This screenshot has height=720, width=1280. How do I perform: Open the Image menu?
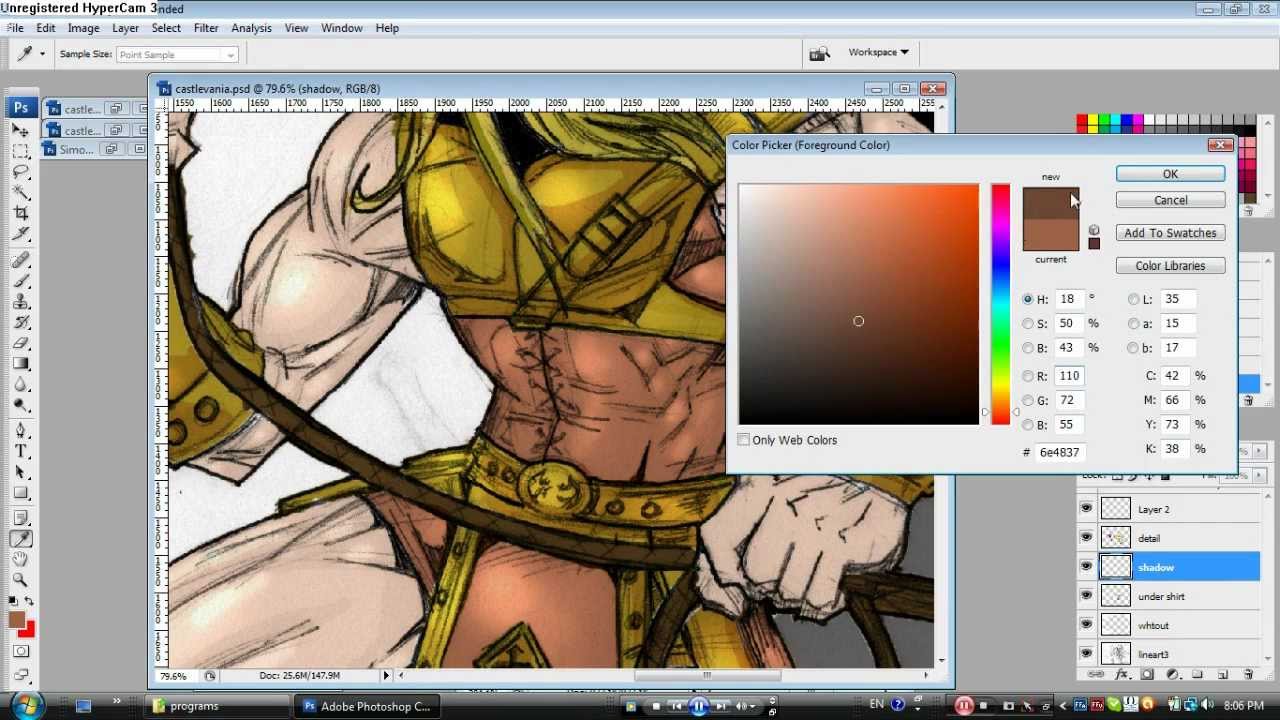click(x=83, y=28)
